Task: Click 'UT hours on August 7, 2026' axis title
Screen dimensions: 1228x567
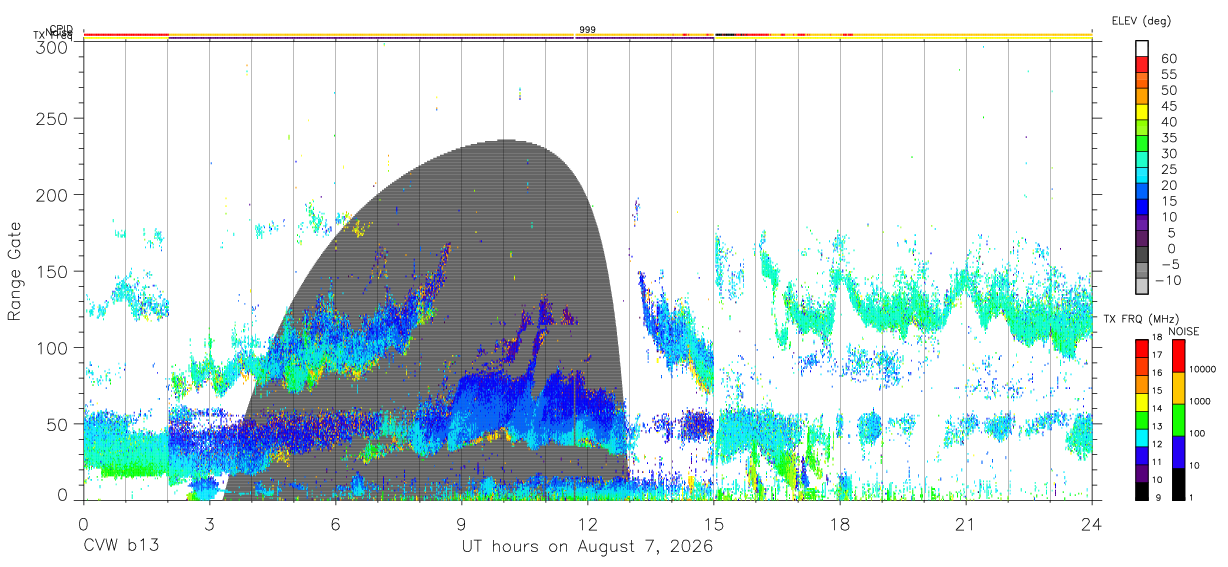Action: point(588,547)
